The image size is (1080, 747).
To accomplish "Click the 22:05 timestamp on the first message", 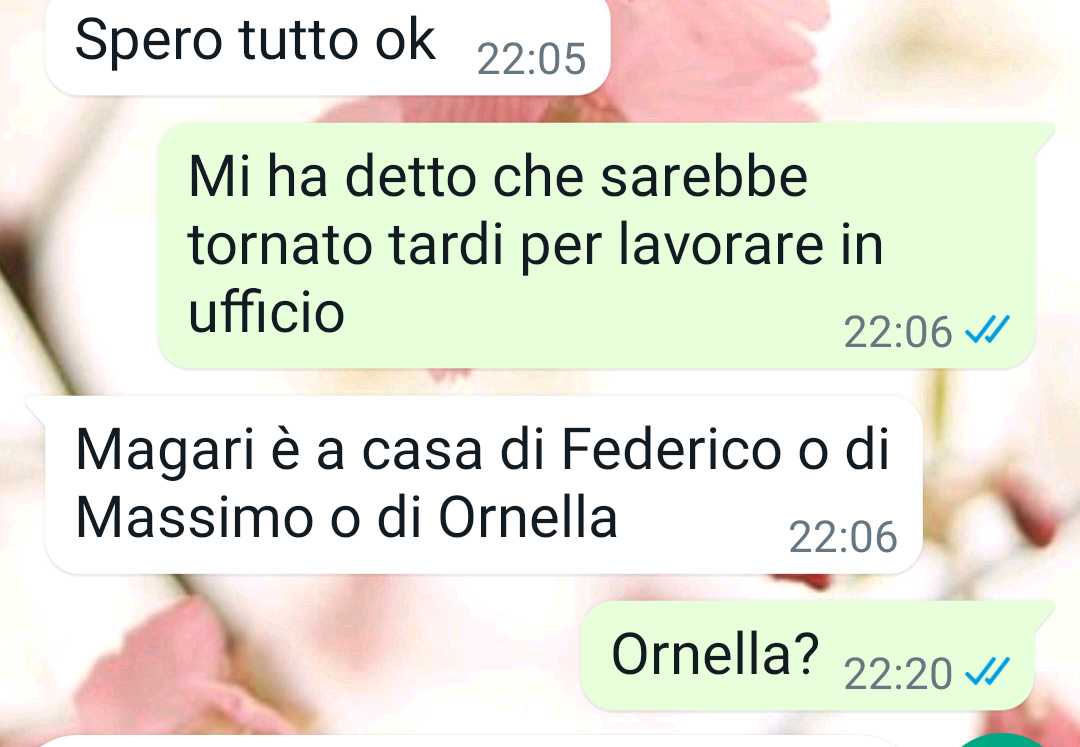I will [x=531, y=59].
